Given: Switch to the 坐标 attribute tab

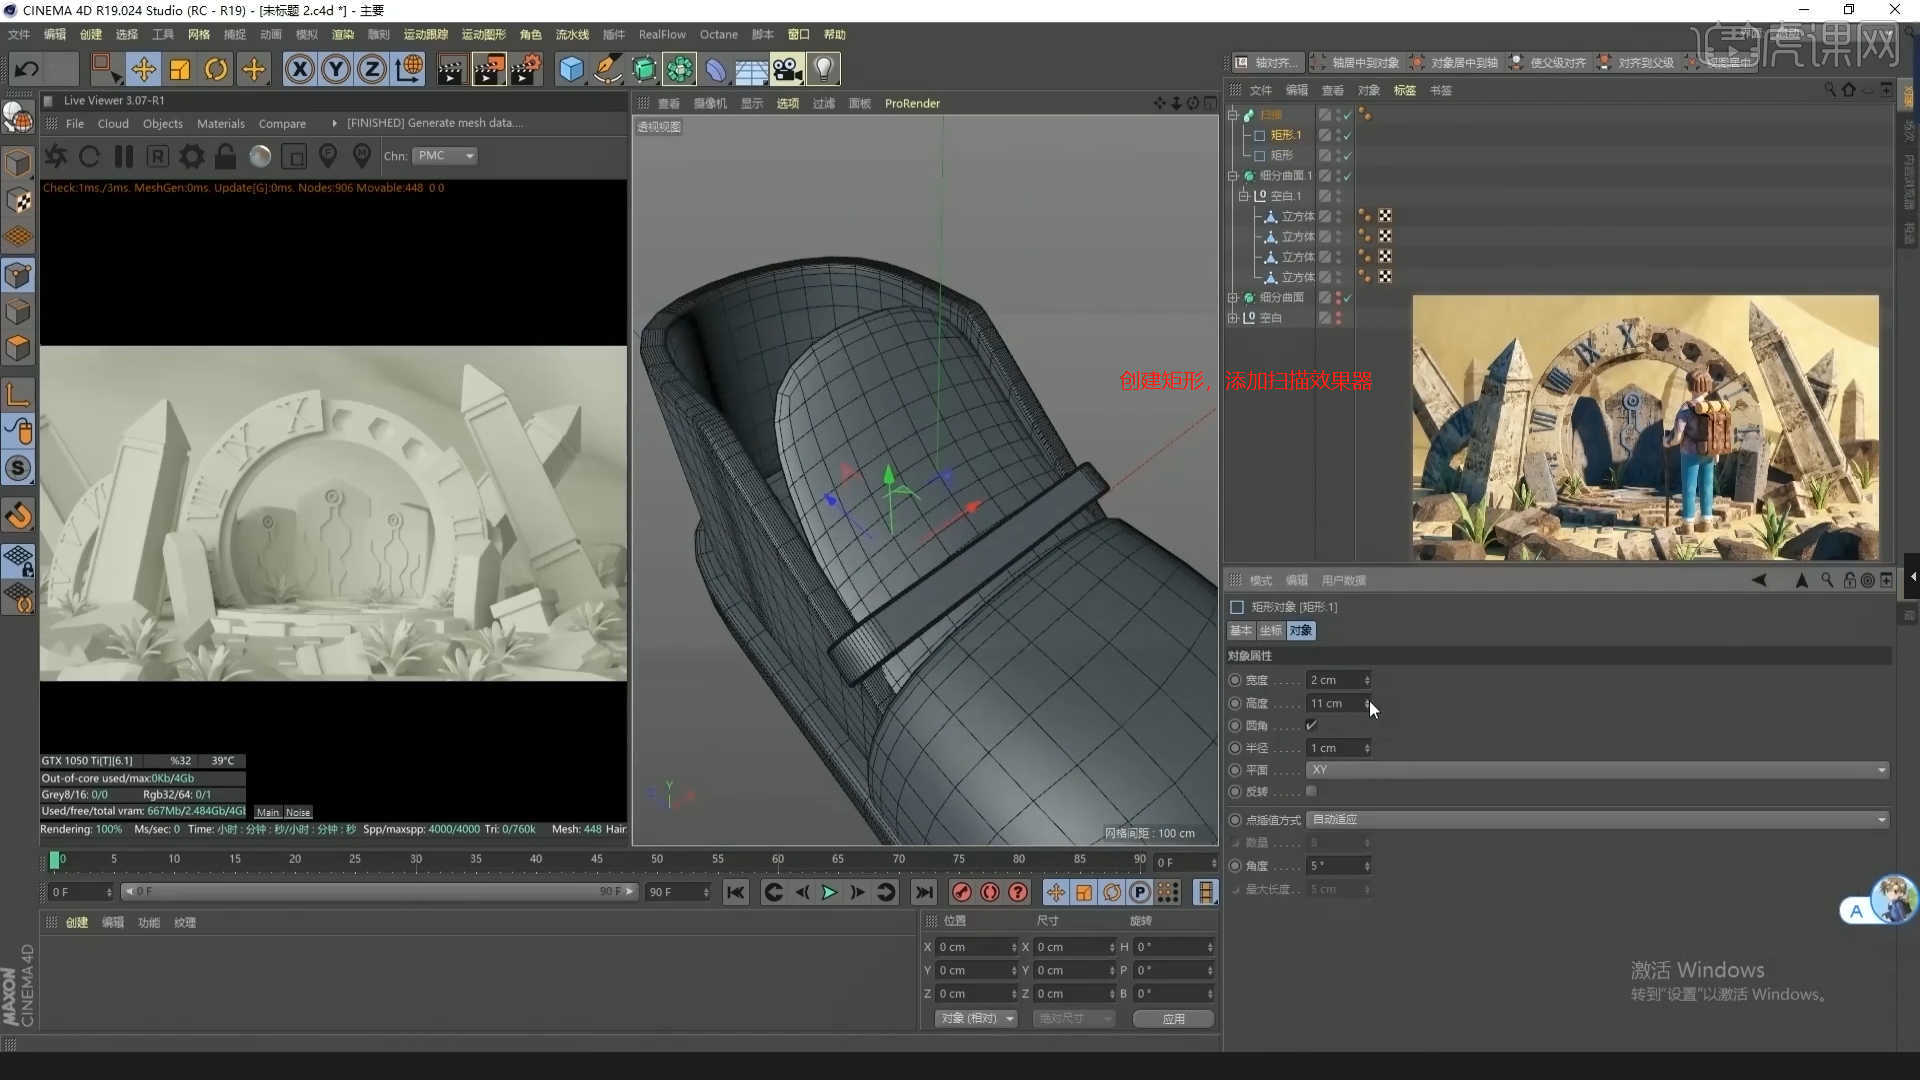Looking at the screenshot, I should (x=1270, y=631).
